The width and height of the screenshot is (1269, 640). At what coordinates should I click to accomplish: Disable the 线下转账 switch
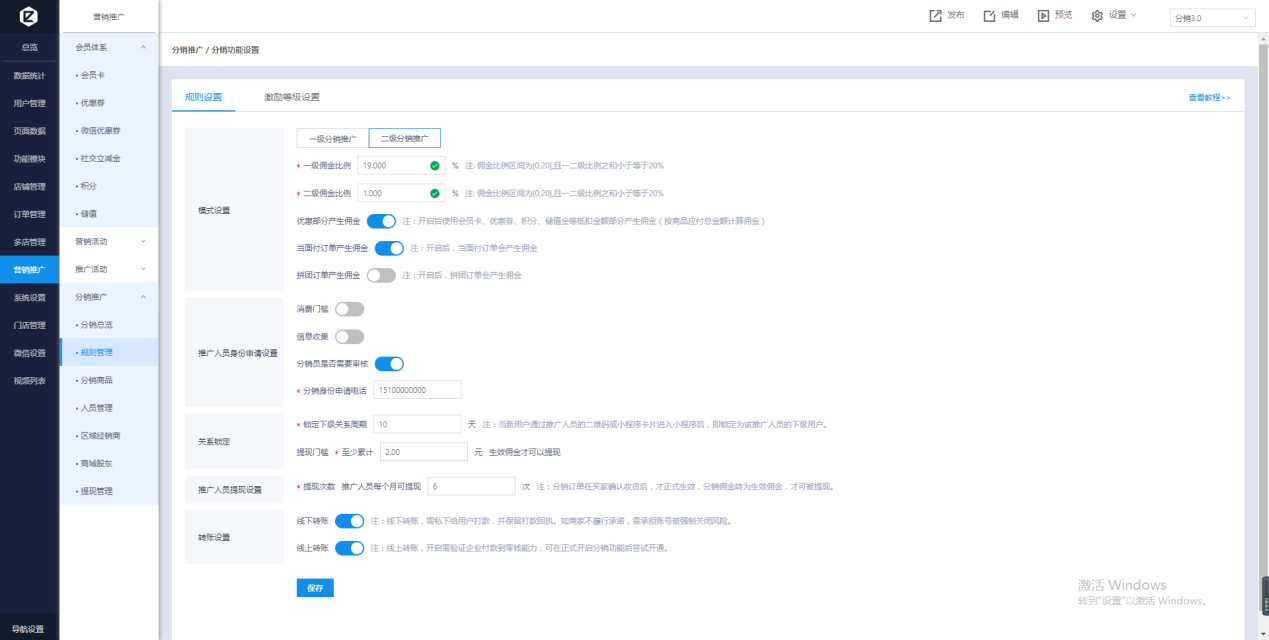tap(349, 521)
